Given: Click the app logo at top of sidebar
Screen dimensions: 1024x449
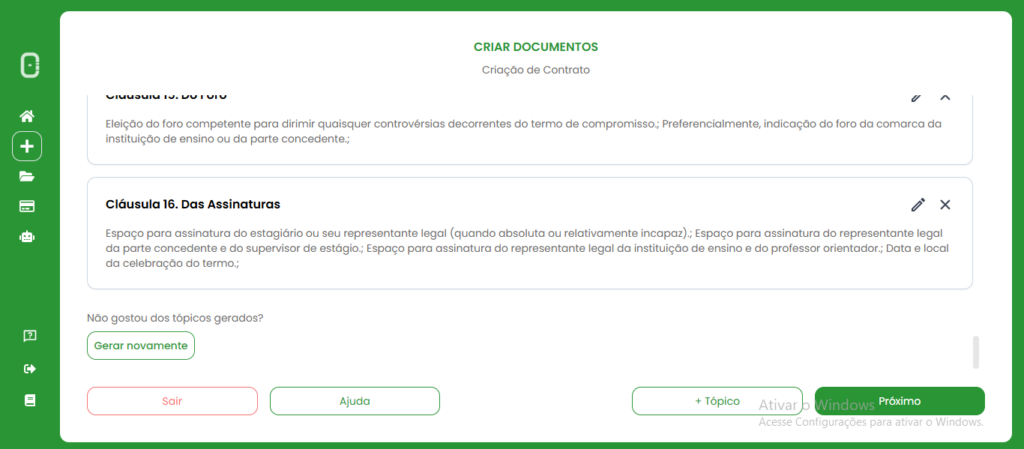Looking at the screenshot, I should 30,66.
